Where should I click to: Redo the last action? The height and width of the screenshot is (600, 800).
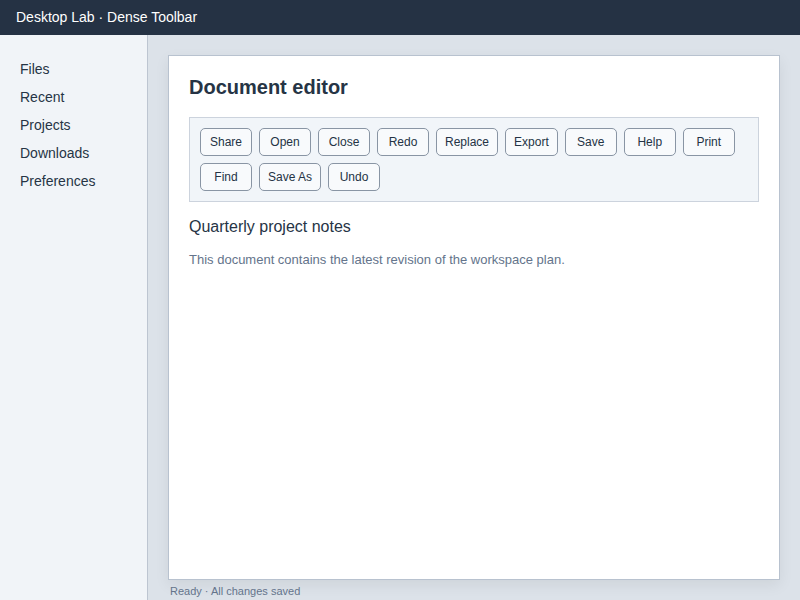tap(403, 142)
